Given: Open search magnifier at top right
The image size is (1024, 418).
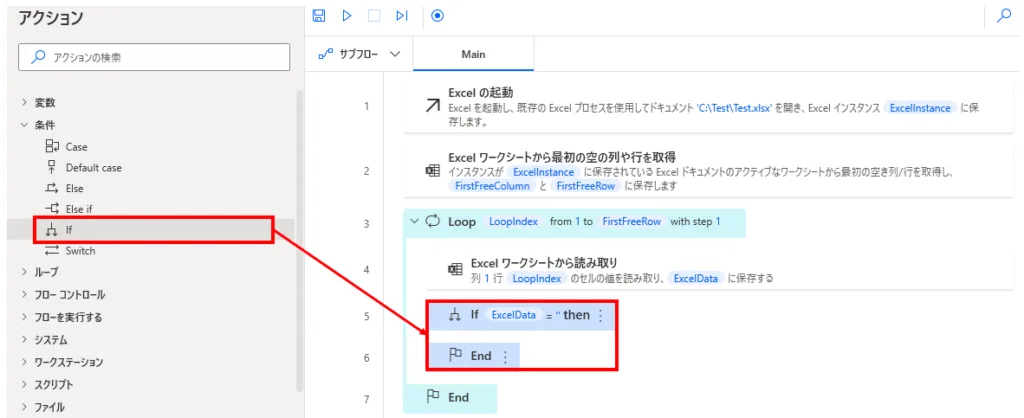Looking at the screenshot, I should point(1004,15).
